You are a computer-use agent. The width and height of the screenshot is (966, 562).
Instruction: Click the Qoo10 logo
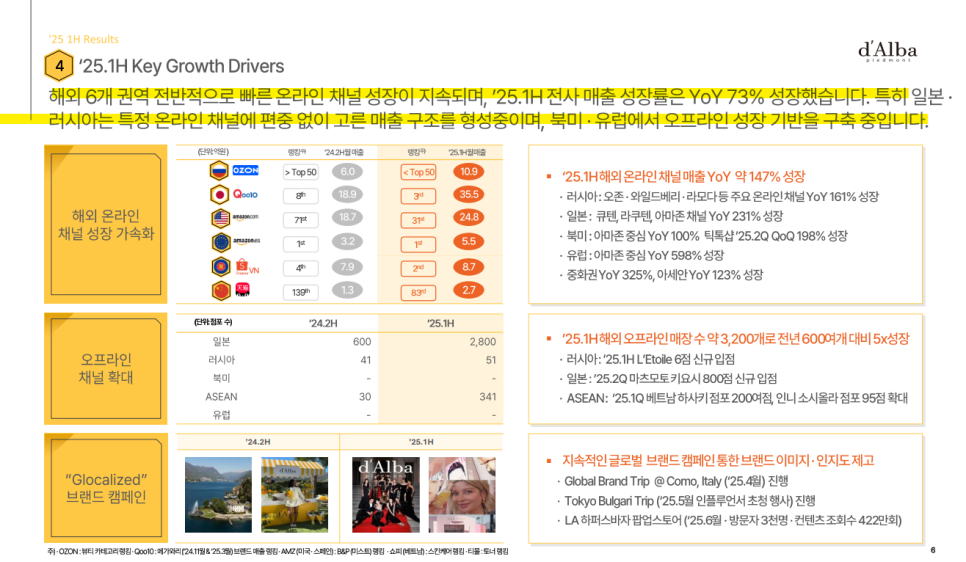point(245,194)
